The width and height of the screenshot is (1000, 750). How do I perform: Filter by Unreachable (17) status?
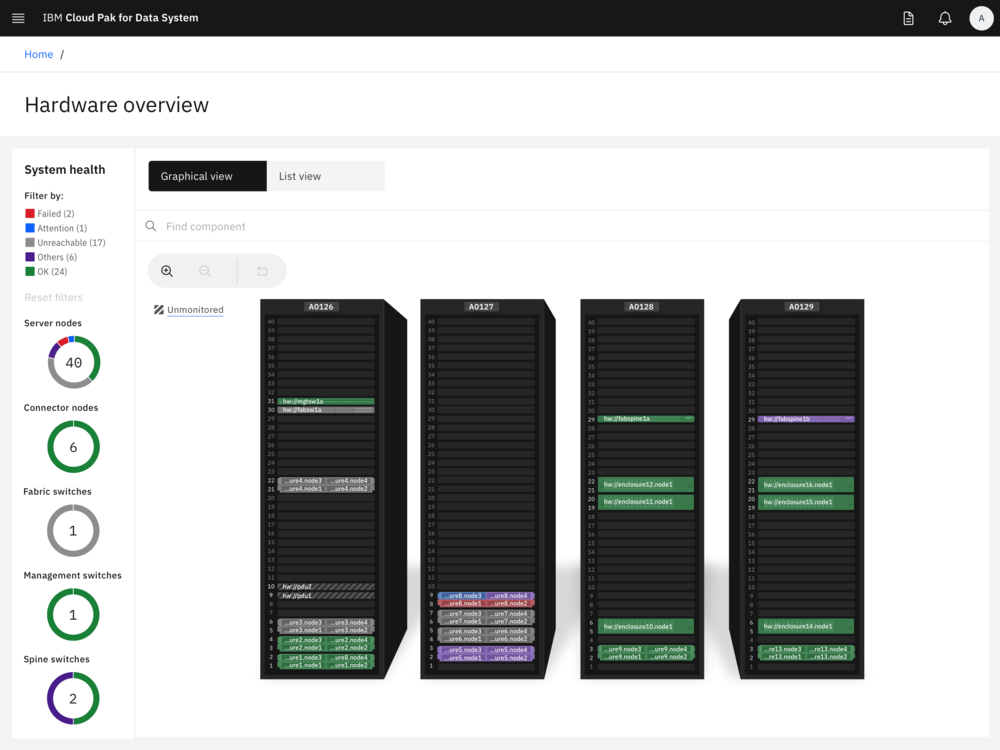(65, 243)
